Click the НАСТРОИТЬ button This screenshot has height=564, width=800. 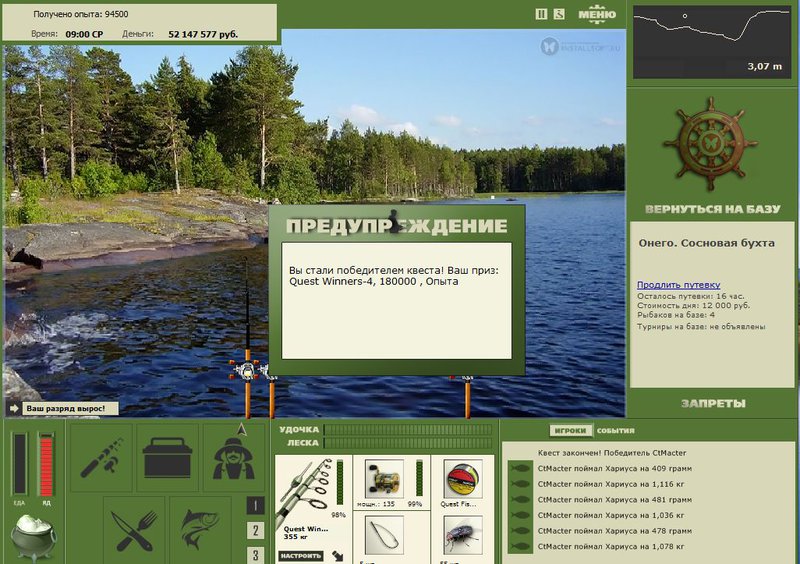tap(301, 556)
